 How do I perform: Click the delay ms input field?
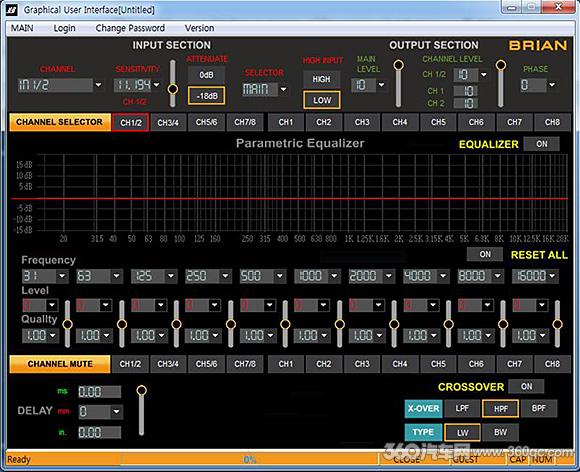point(100,392)
